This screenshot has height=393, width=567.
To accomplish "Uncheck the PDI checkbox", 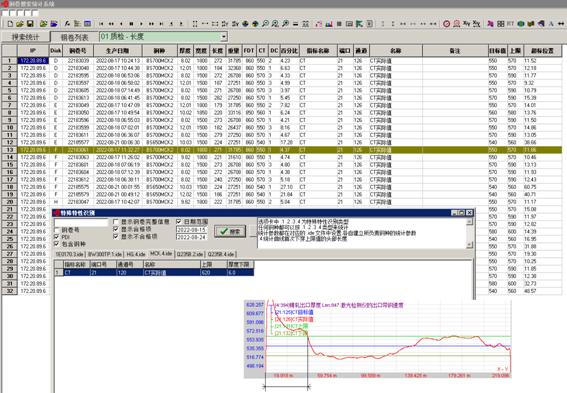I will (57, 237).
